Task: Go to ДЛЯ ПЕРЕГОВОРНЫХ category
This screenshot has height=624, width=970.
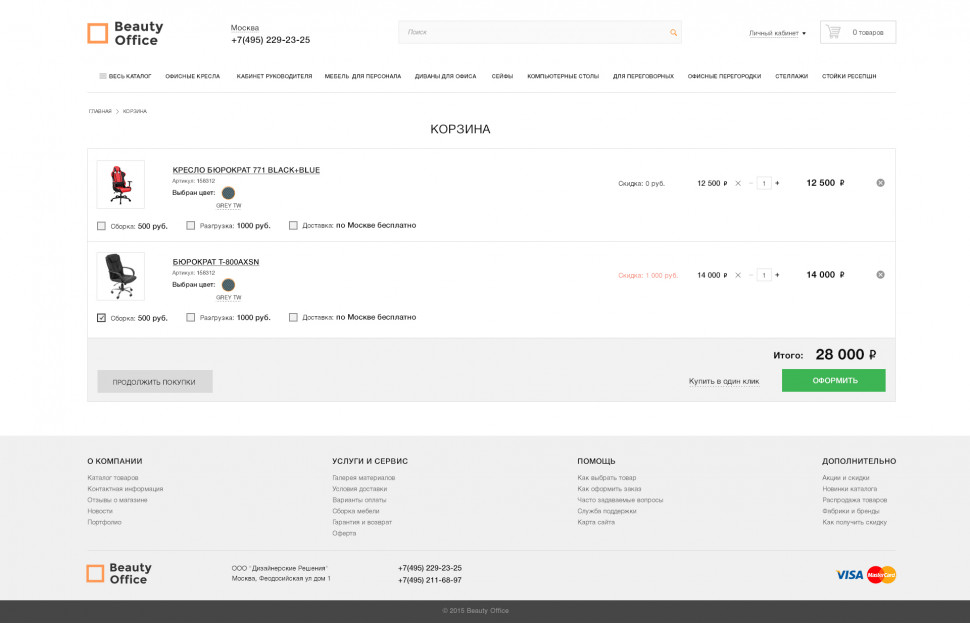Action: tap(643, 76)
